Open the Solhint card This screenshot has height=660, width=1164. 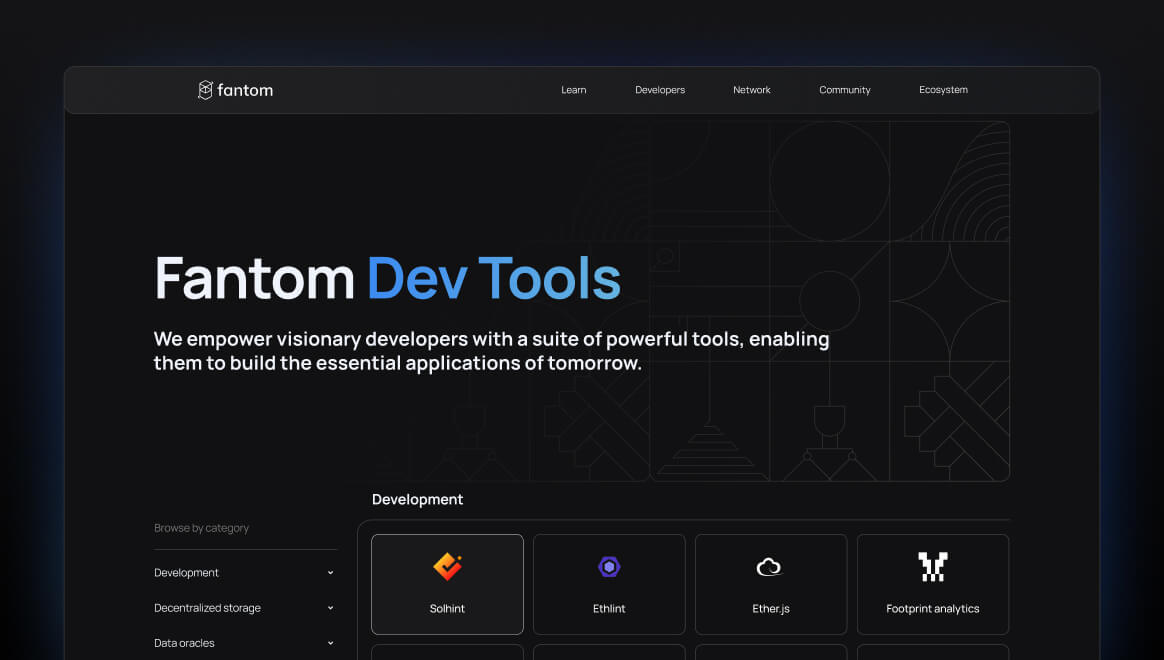pos(447,584)
